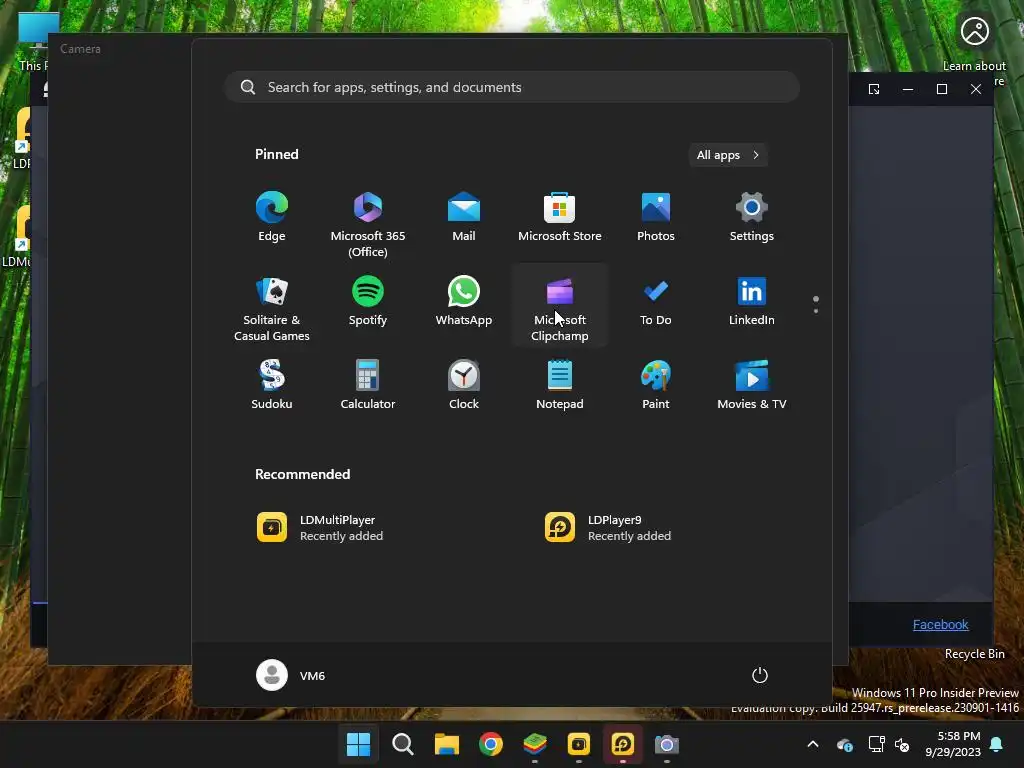
Task: Open the VM6 user account menu
Action: coord(291,675)
